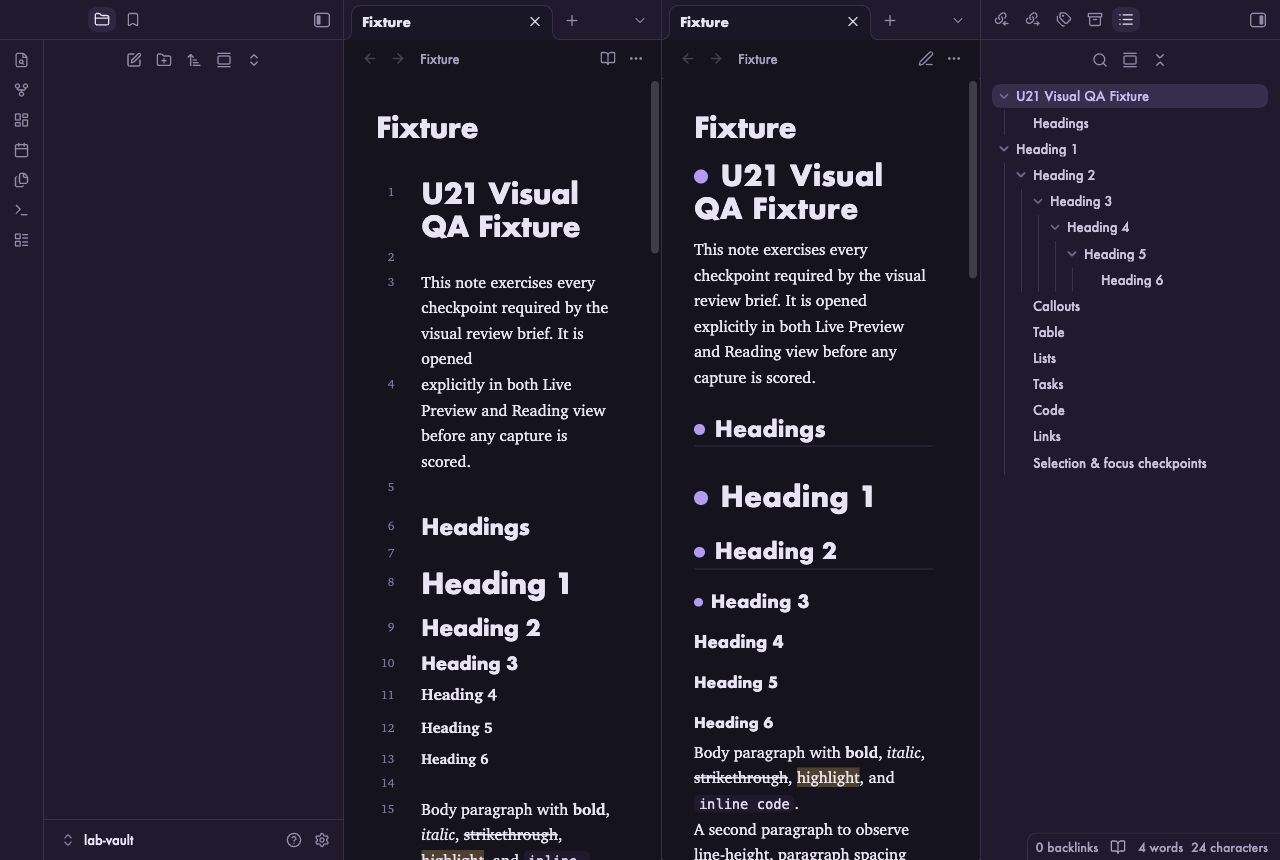Open the Outgoing links sidebar tab icon
1280x860 pixels.
pos(1033,20)
